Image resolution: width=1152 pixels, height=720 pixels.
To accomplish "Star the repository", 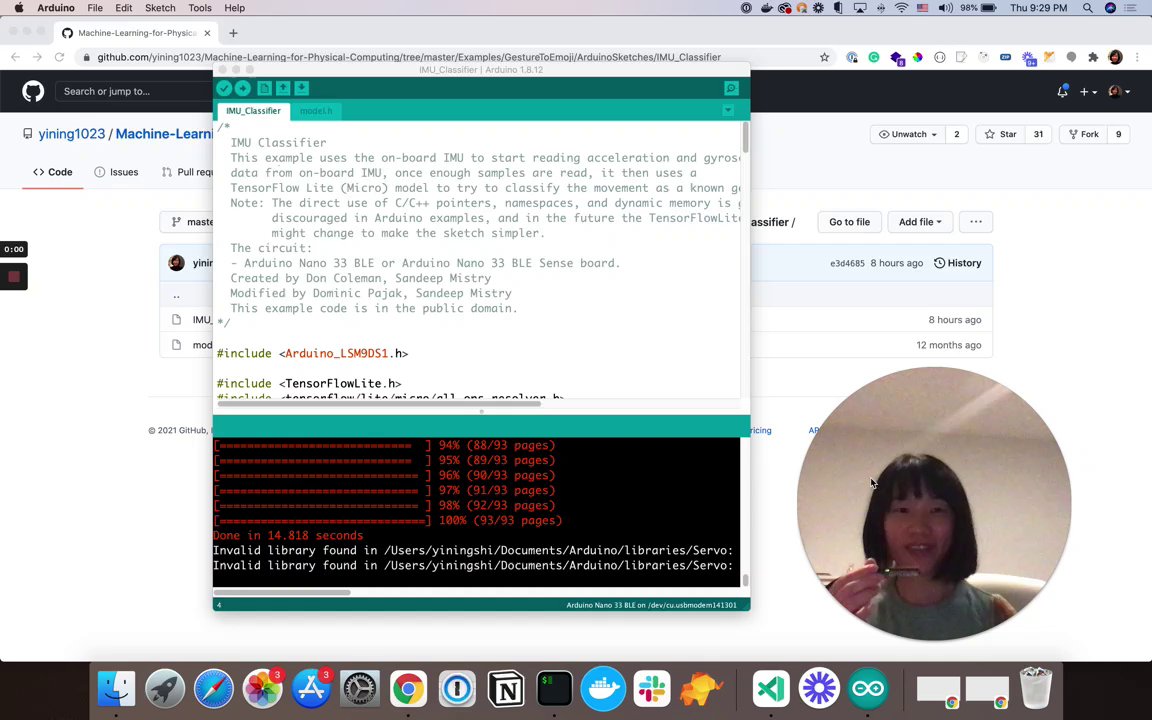I will click(x=1000, y=134).
